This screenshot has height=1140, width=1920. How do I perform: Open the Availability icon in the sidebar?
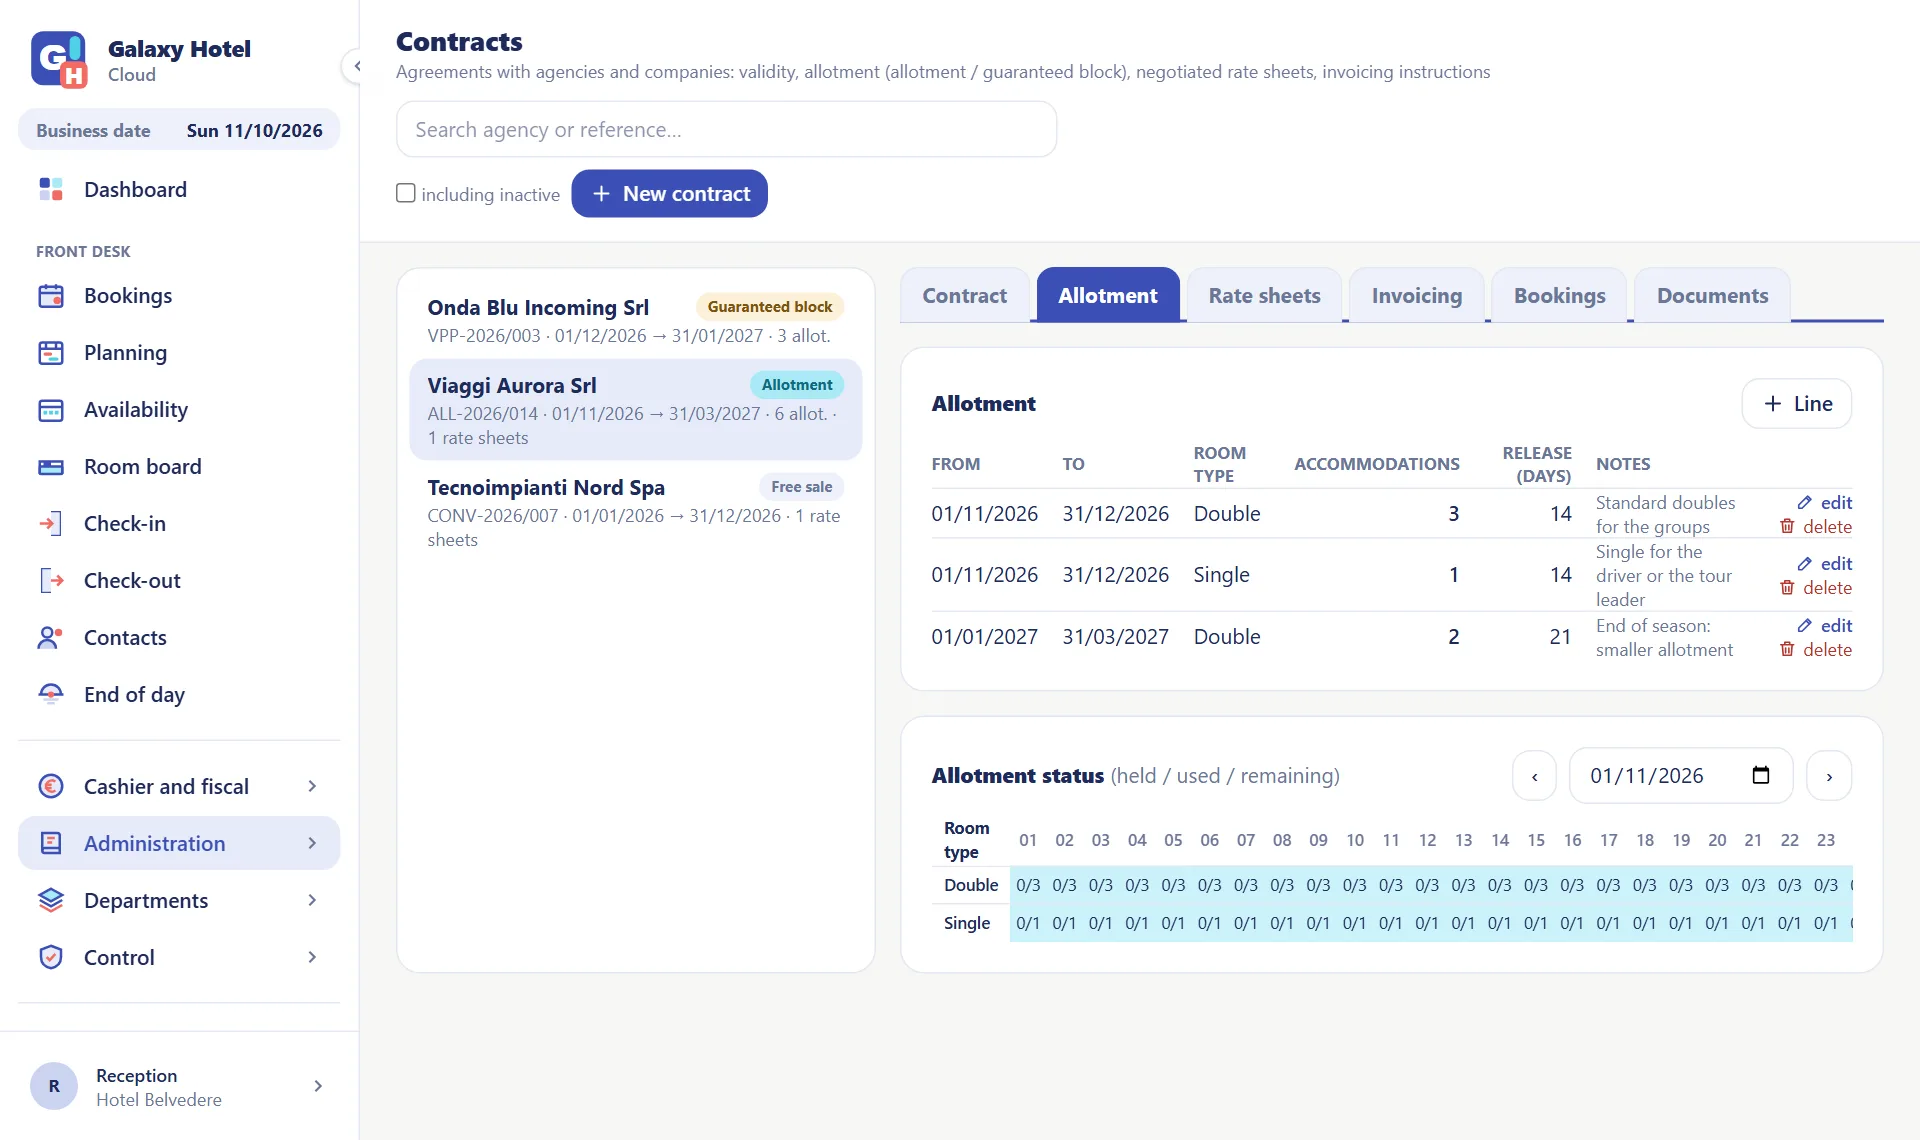pos(51,410)
